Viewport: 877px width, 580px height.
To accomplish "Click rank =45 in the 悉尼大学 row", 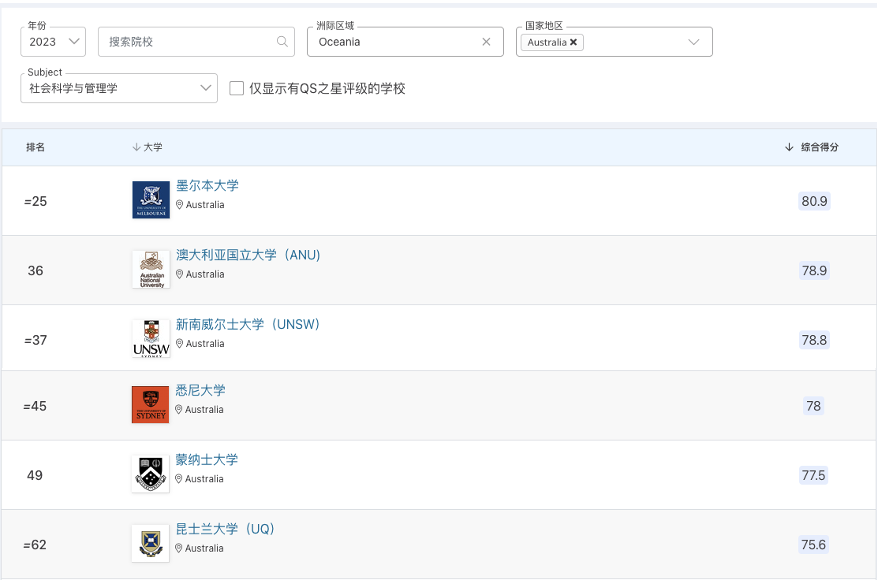I will [35, 406].
